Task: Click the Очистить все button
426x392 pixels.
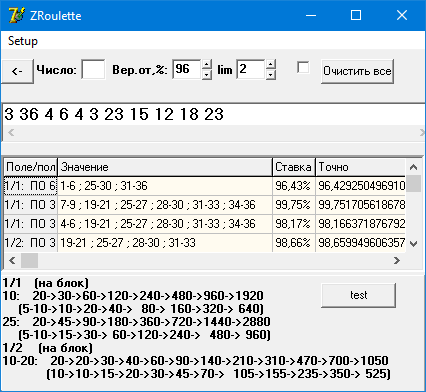Action: [x=357, y=71]
